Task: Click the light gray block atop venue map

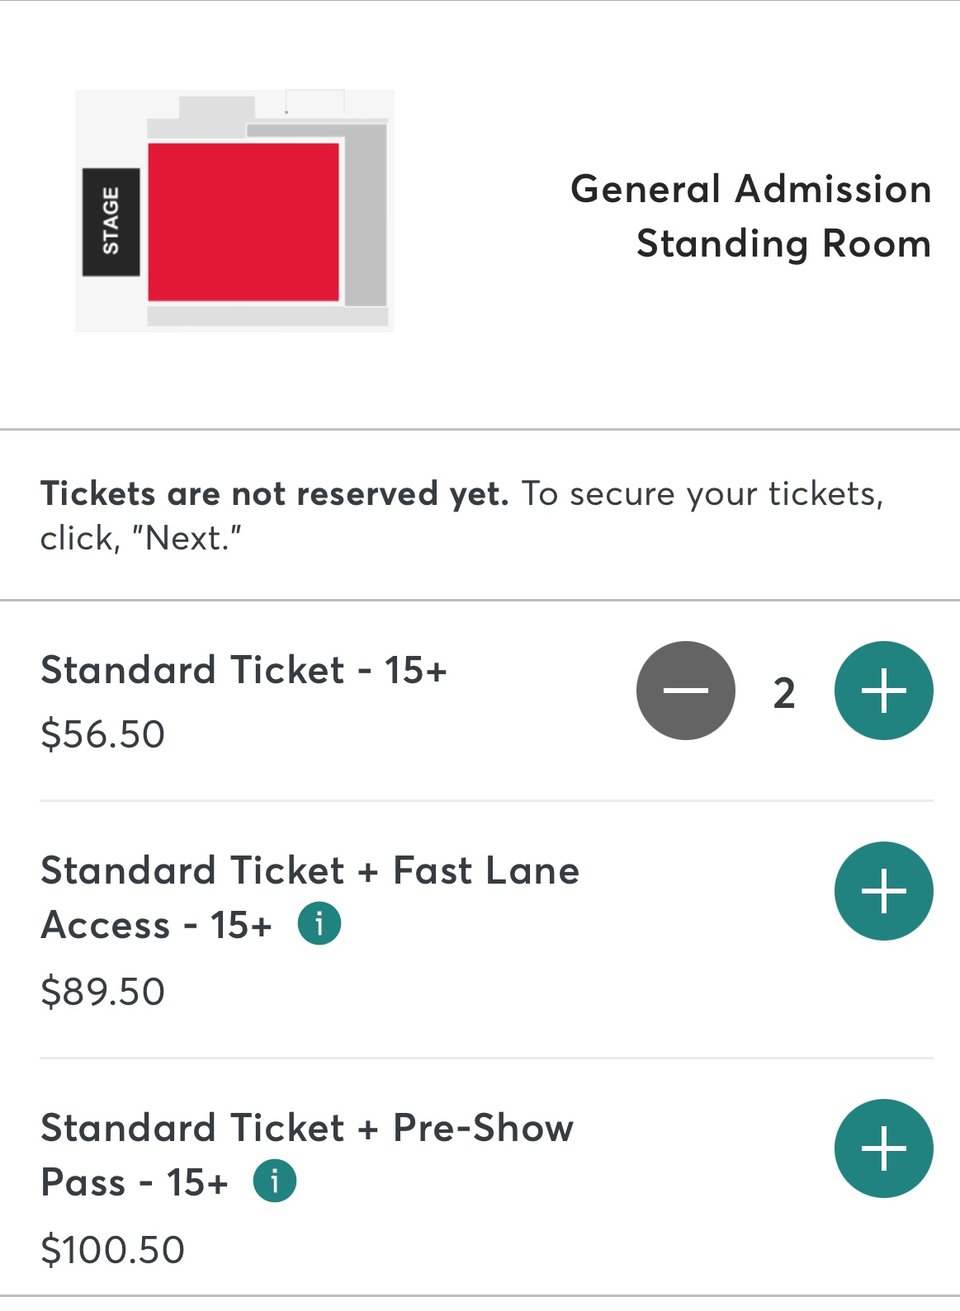Action: 216,108
